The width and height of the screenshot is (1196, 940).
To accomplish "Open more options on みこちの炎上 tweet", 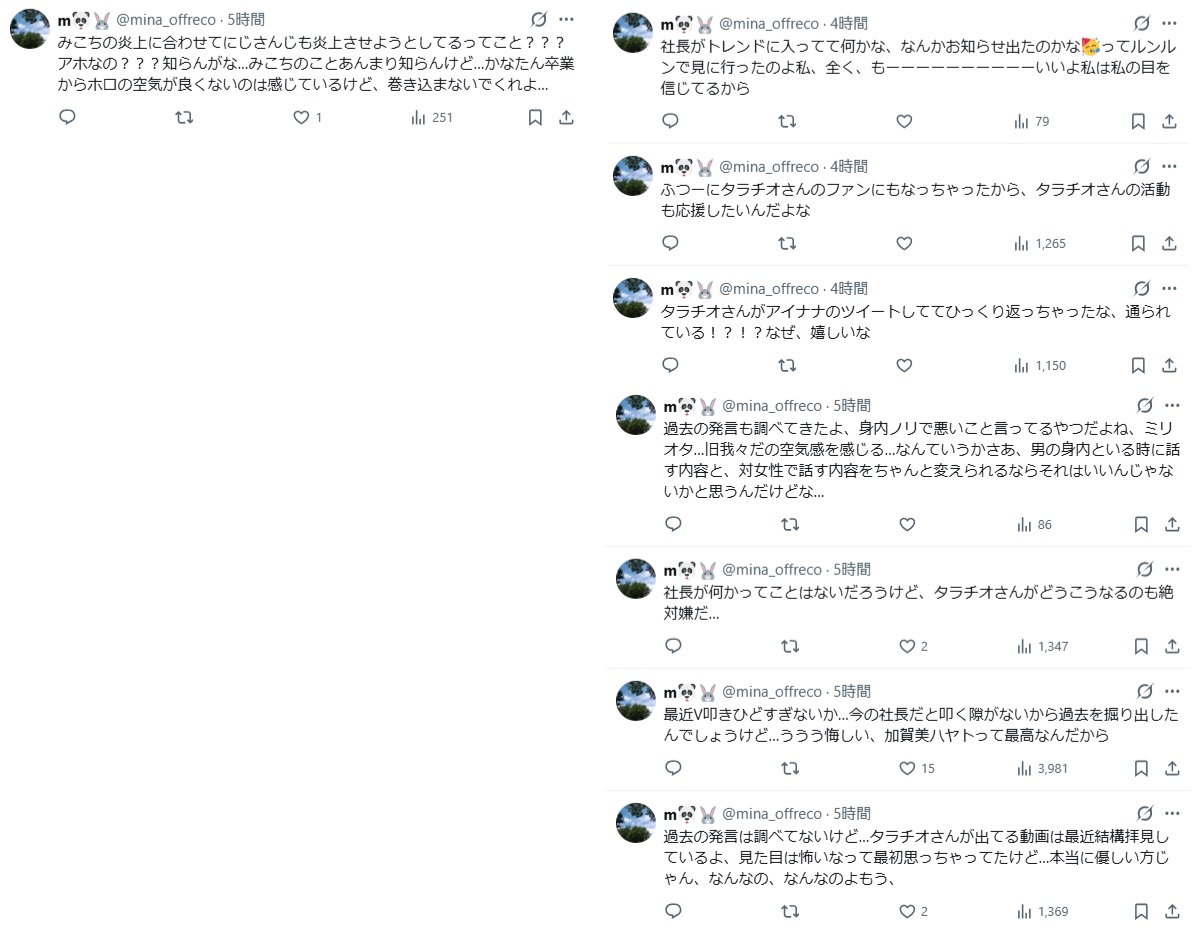I will click(x=566, y=19).
